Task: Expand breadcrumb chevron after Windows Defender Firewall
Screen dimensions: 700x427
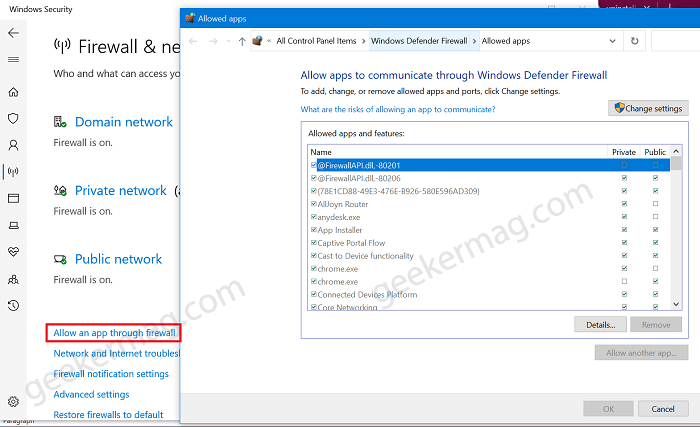Action: click(475, 41)
